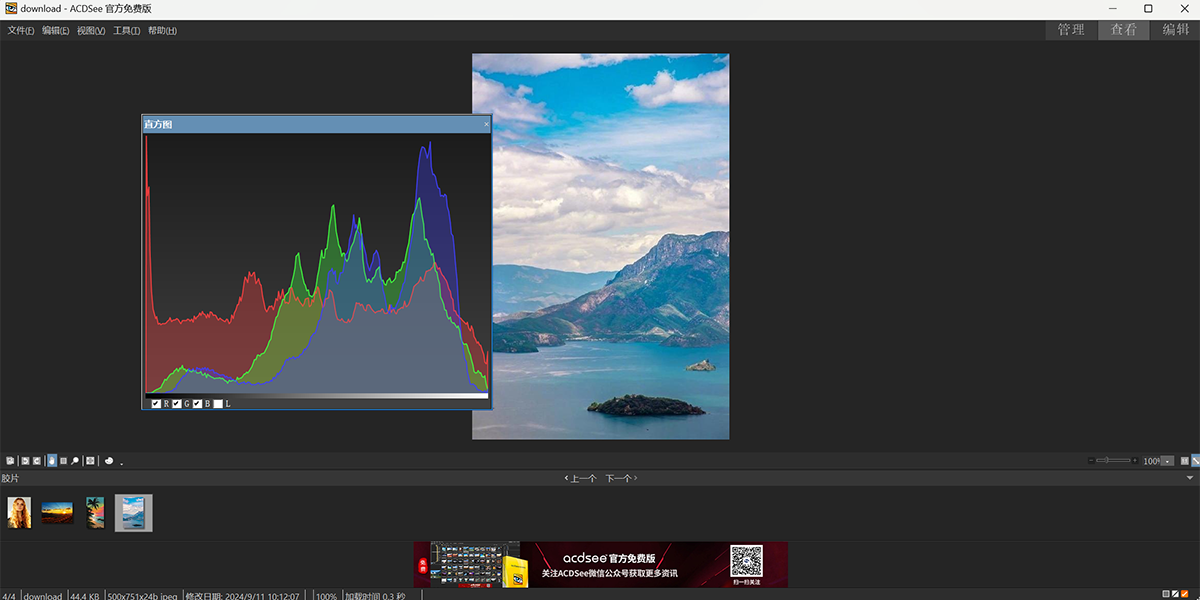Click the ACDSee advertisement banner

click(601, 565)
